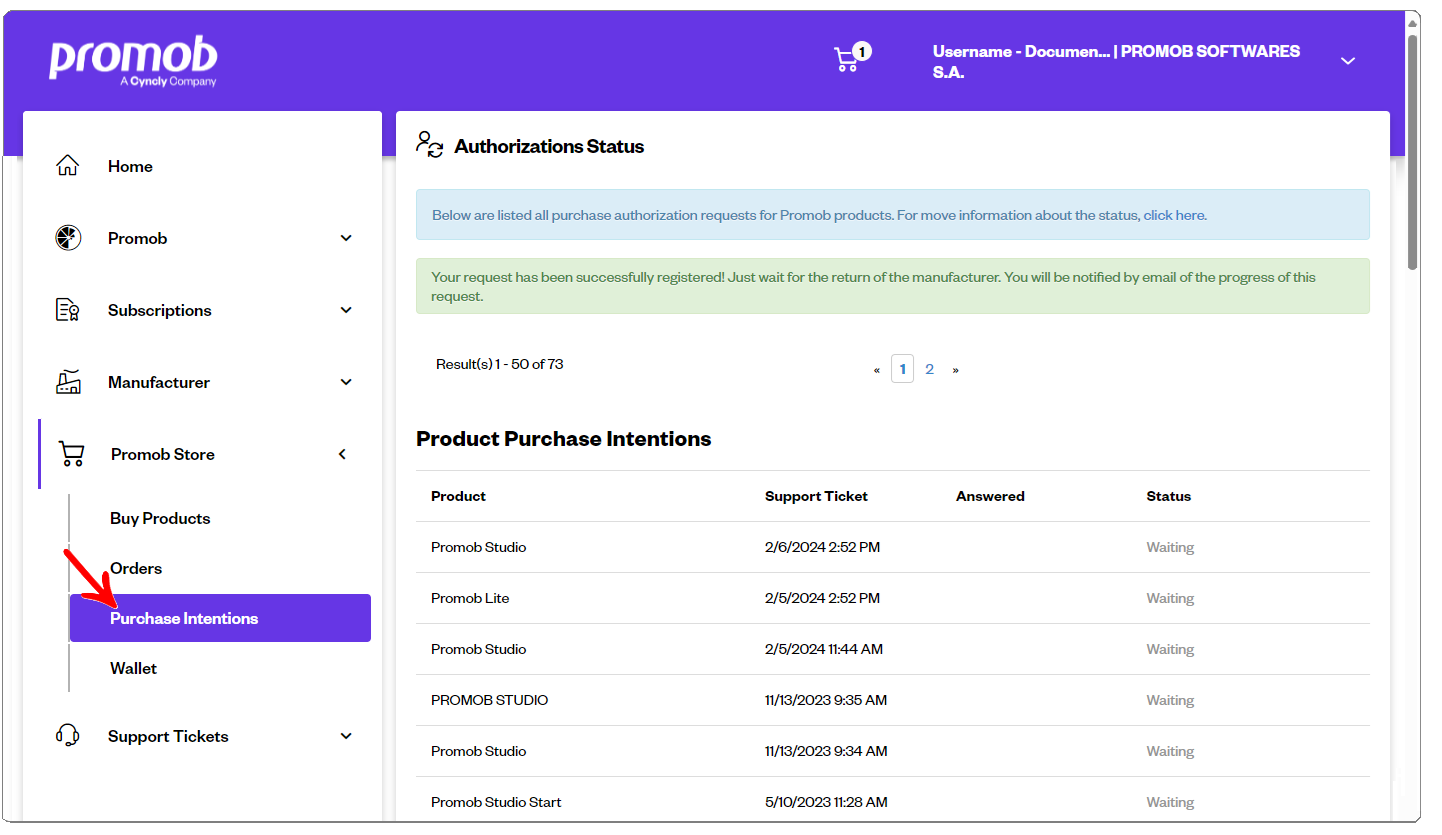The width and height of the screenshot is (1442, 835).
Task: Expand the Promob menu chevron
Action: coord(346,238)
